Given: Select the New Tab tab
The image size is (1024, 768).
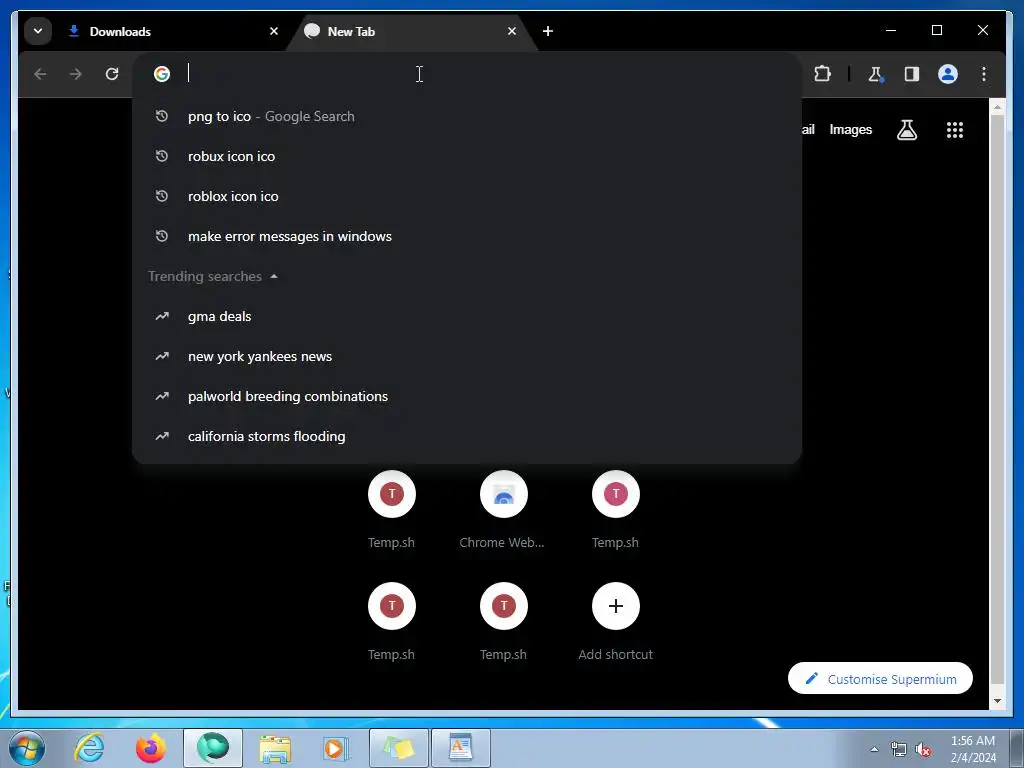Looking at the screenshot, I should (x=411, y=31).
